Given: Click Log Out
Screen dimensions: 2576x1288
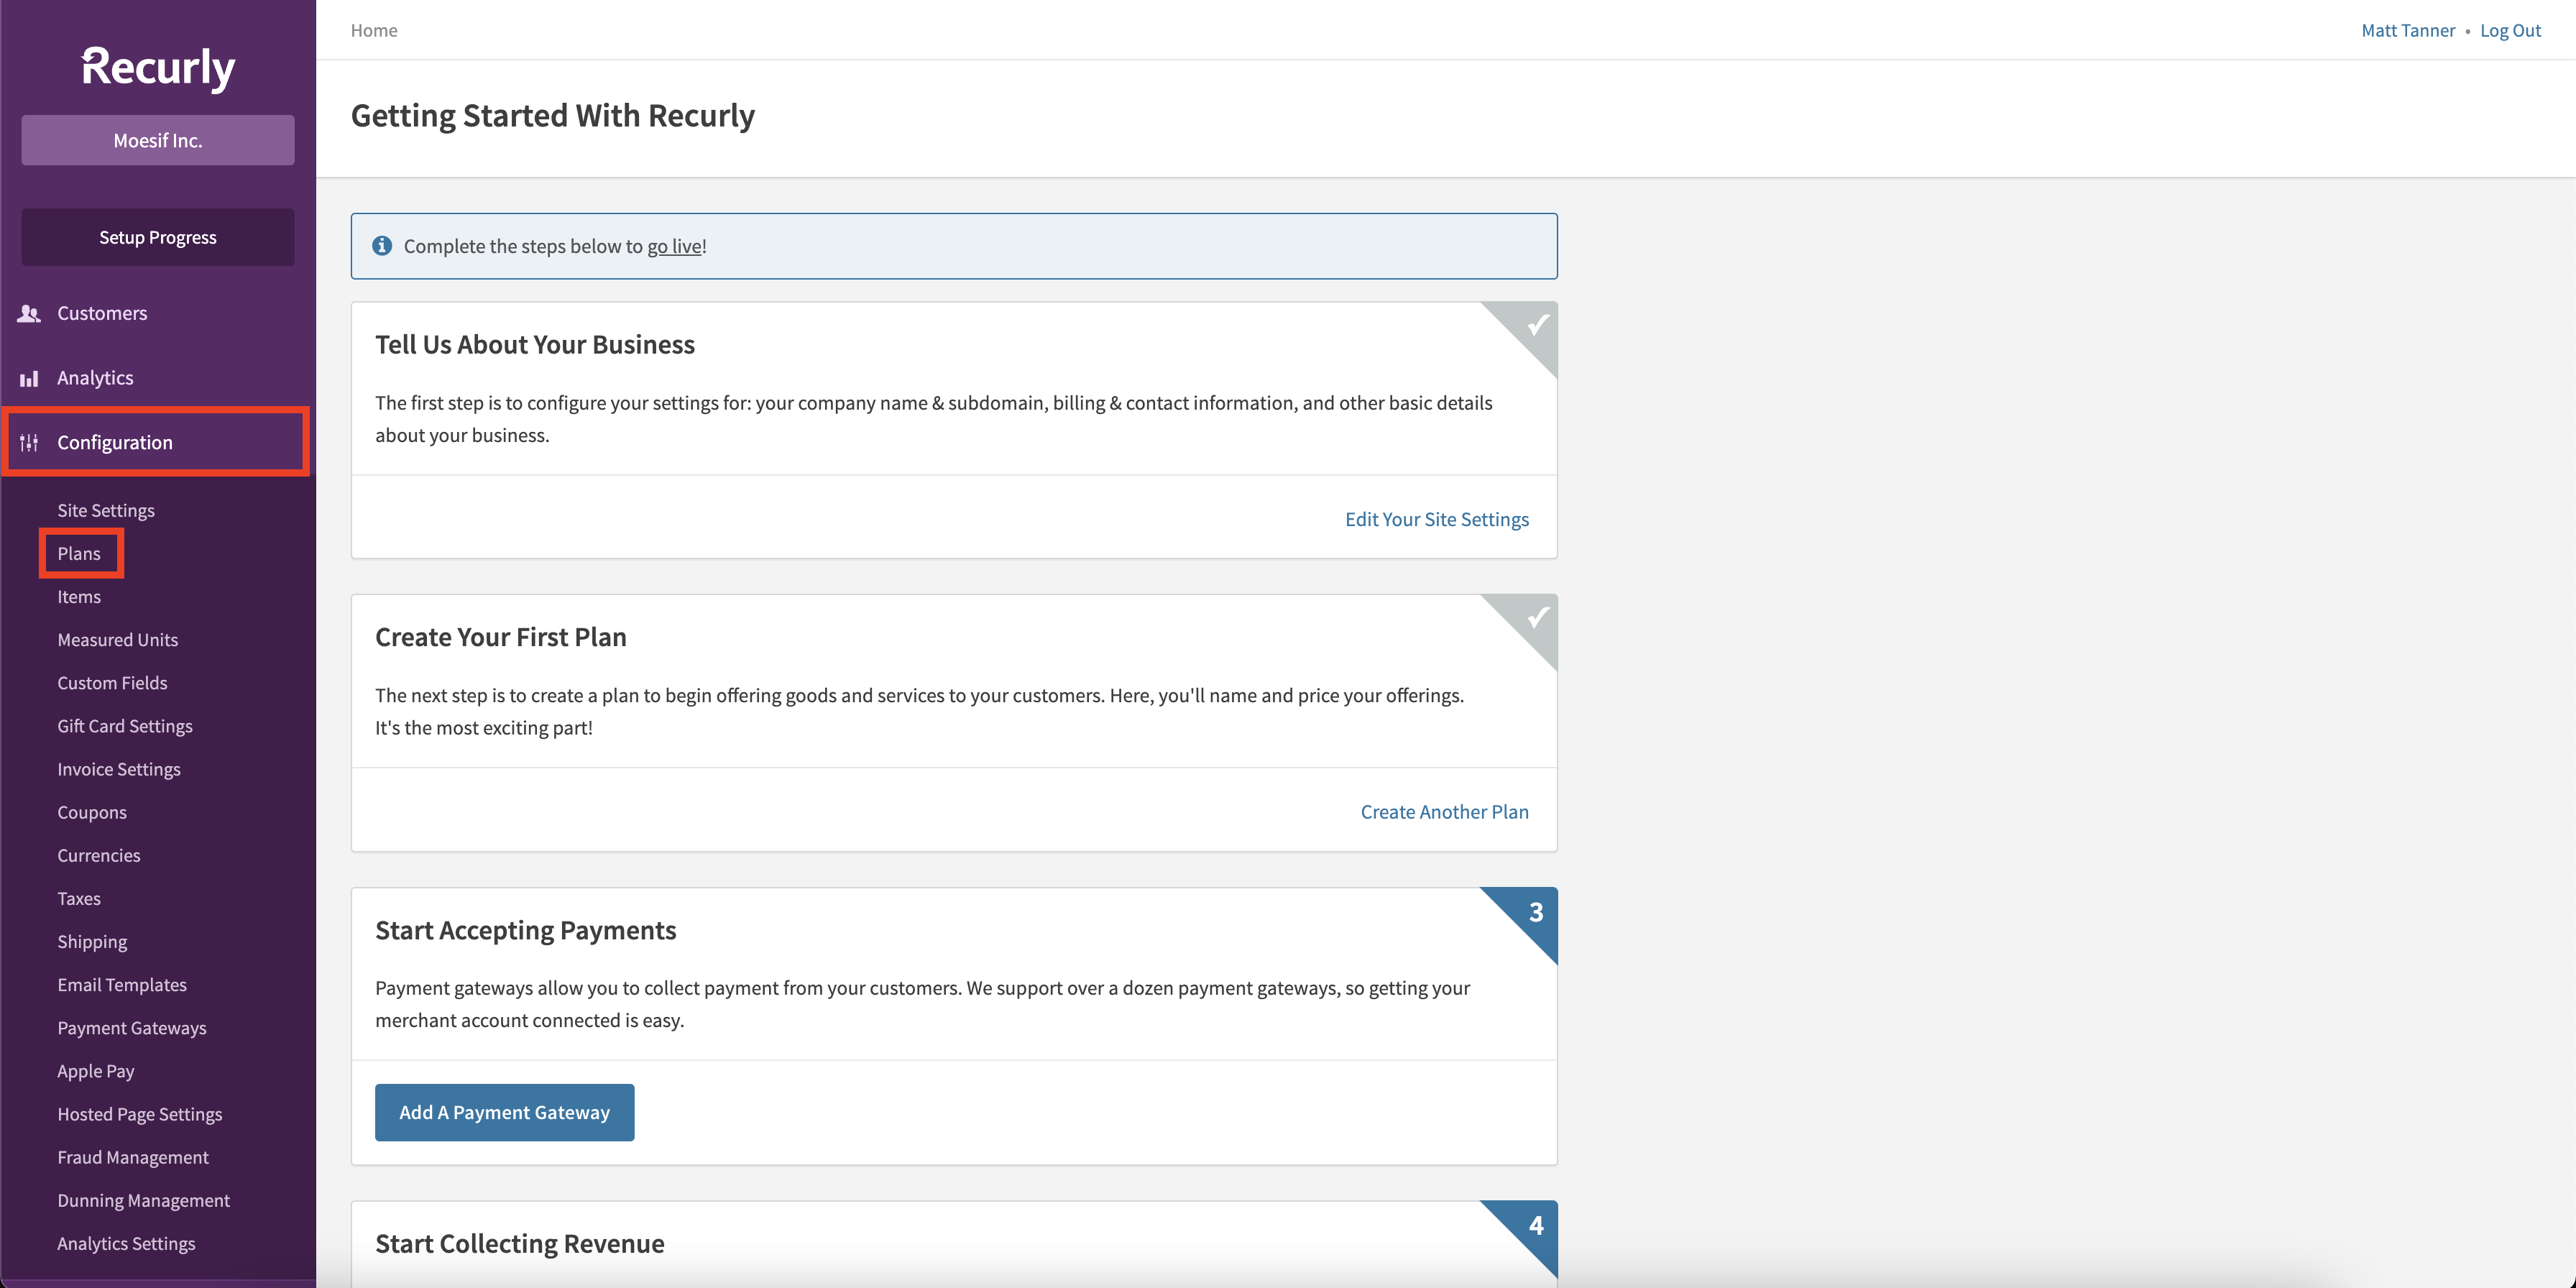Looking at the screenshot, I should 2510,30.
